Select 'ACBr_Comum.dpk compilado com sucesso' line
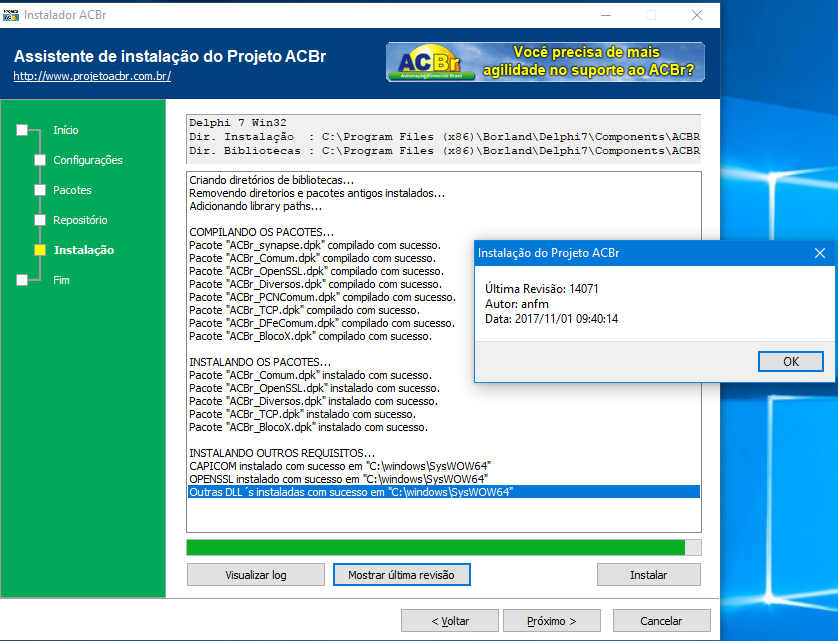The image size is (838, 641). tap(312, 258)
